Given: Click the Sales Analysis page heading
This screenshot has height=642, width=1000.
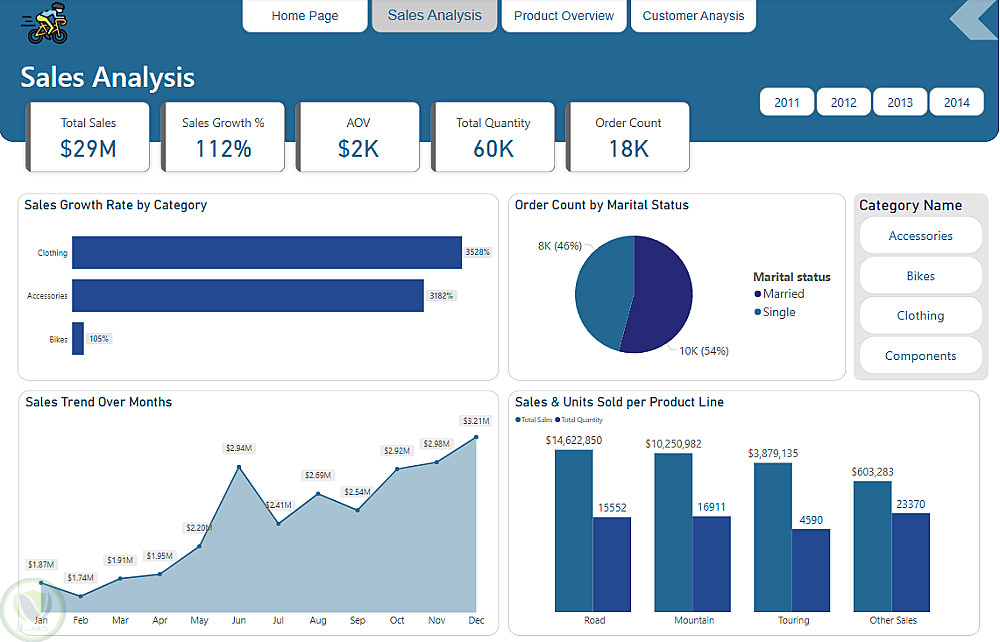Looking at the screenshot, I should (x=107, y=77).
